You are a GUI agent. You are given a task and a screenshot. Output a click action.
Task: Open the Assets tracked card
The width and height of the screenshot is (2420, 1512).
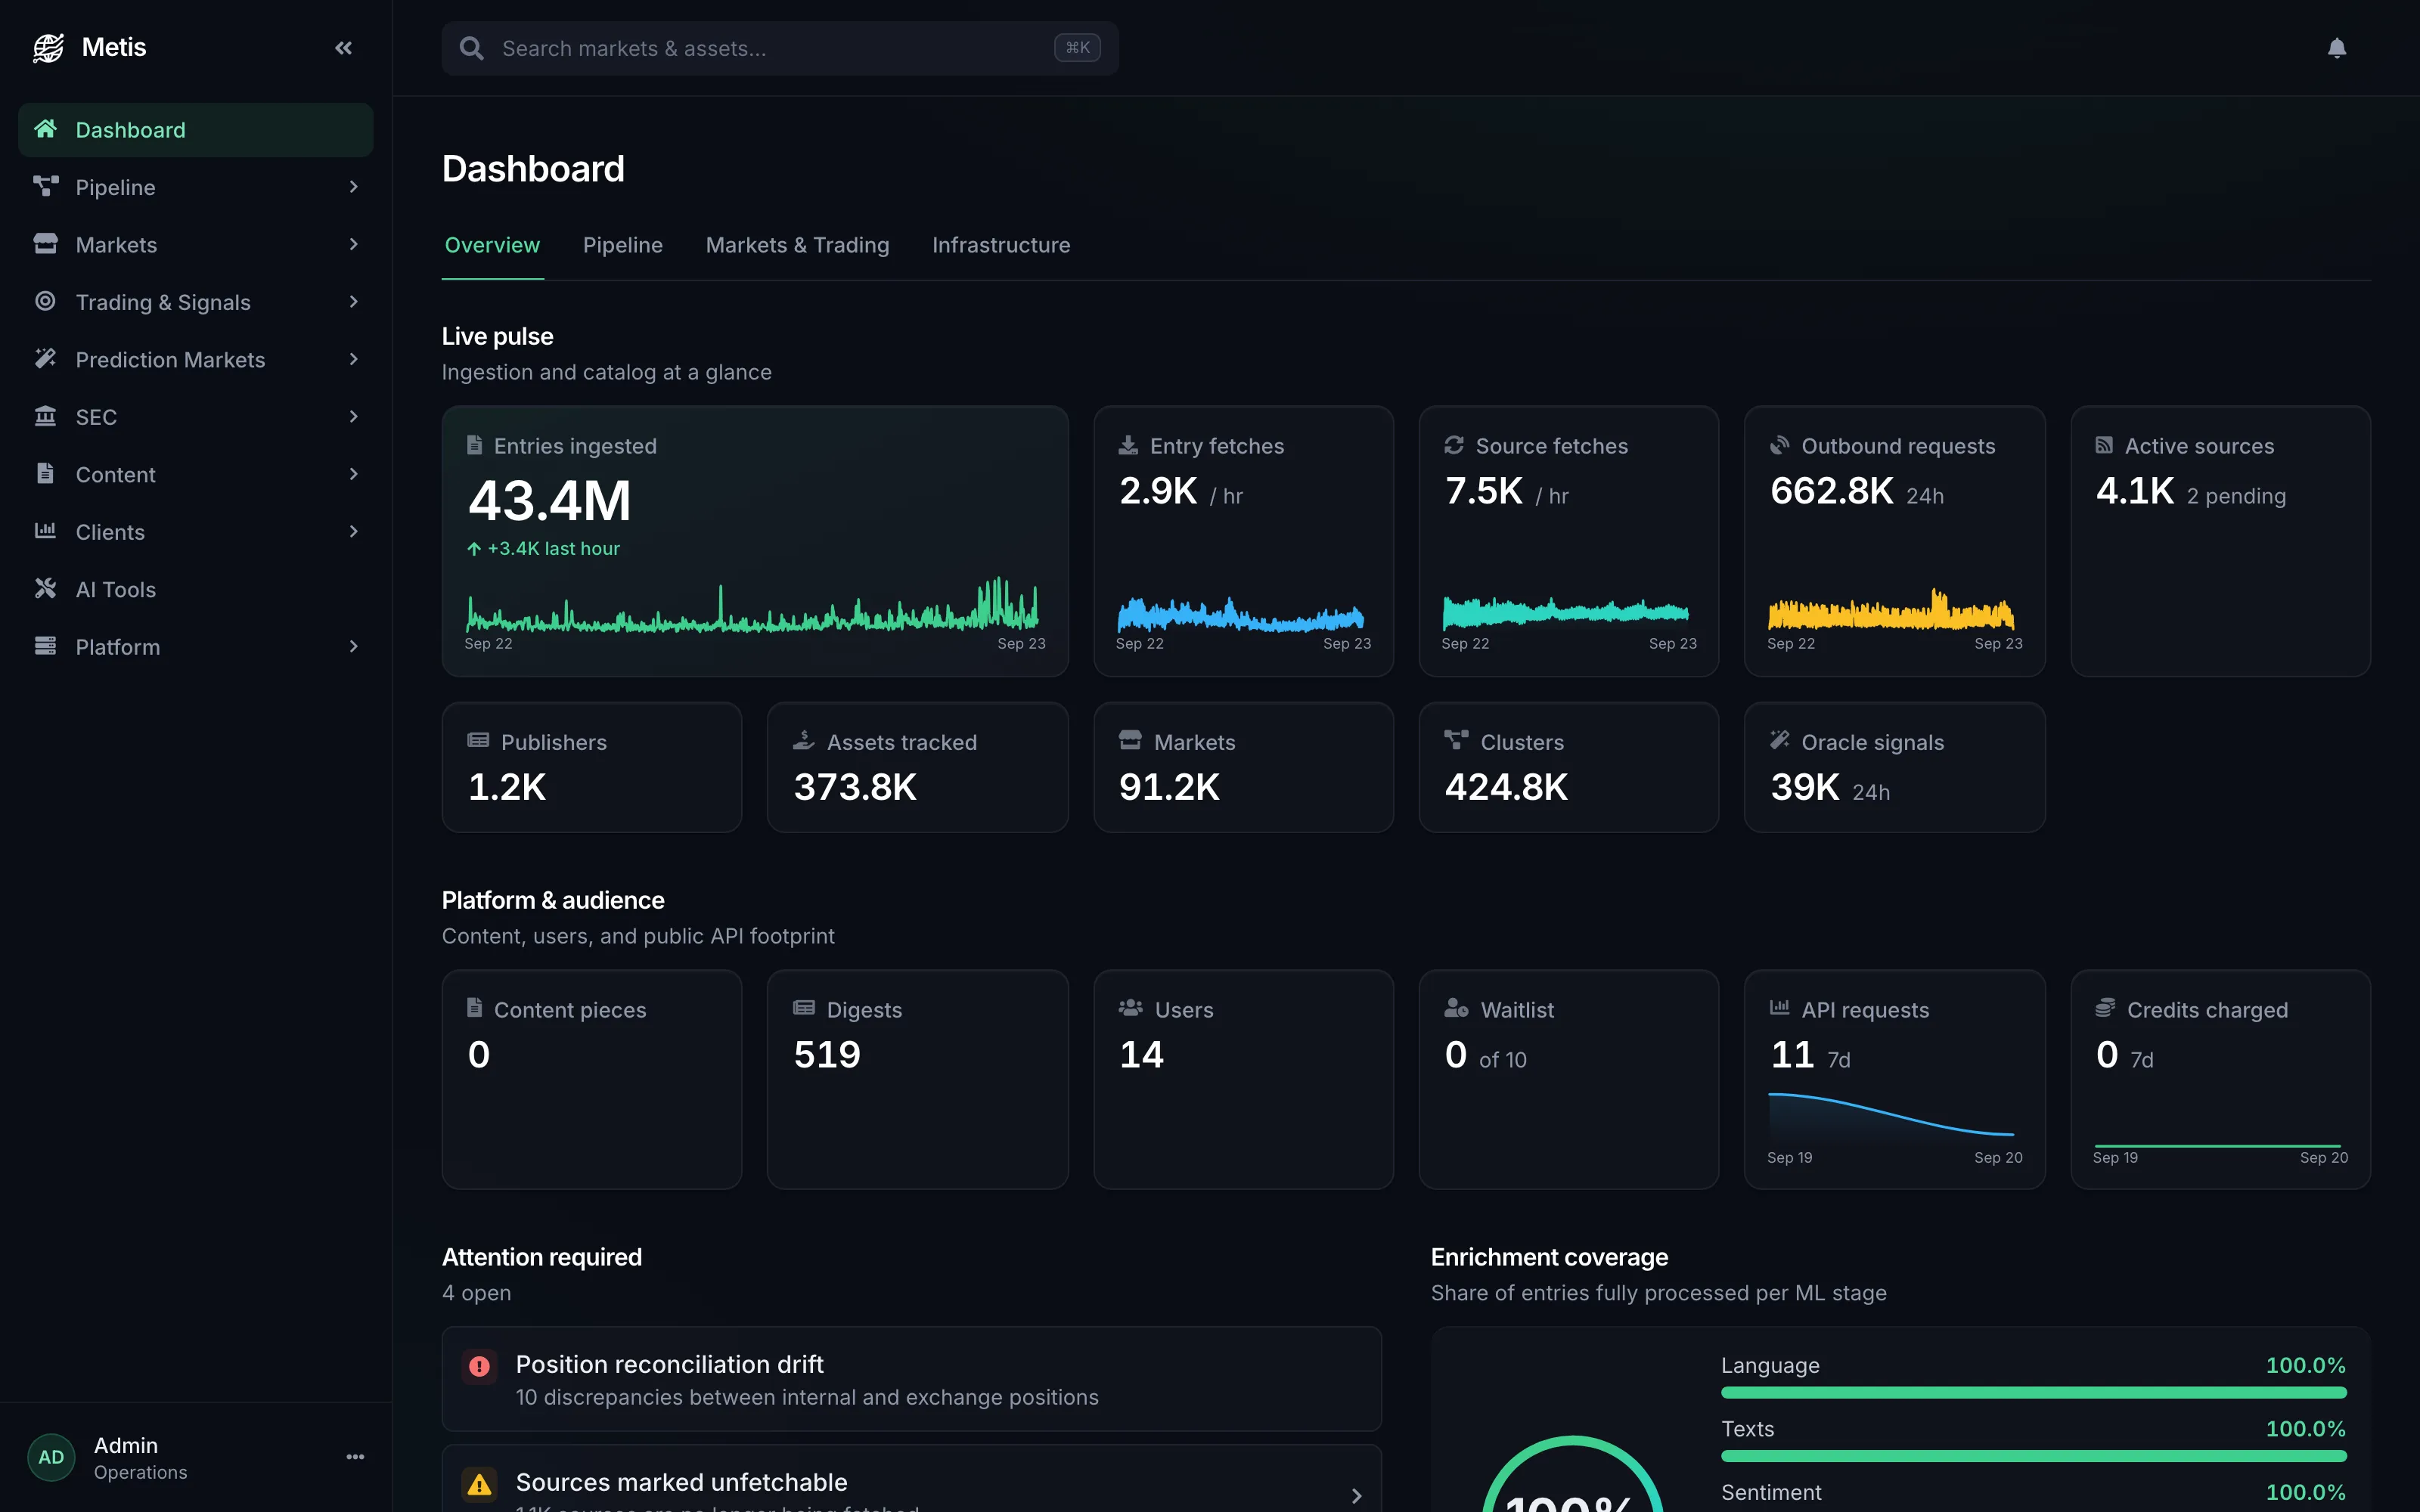point(917,767)
